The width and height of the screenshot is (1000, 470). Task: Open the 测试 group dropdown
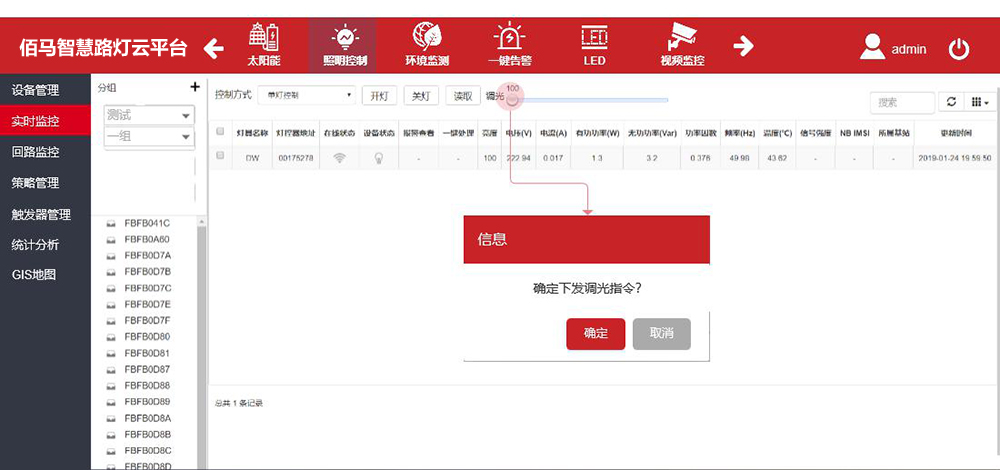pyautogui.click(x=149, y=115)
